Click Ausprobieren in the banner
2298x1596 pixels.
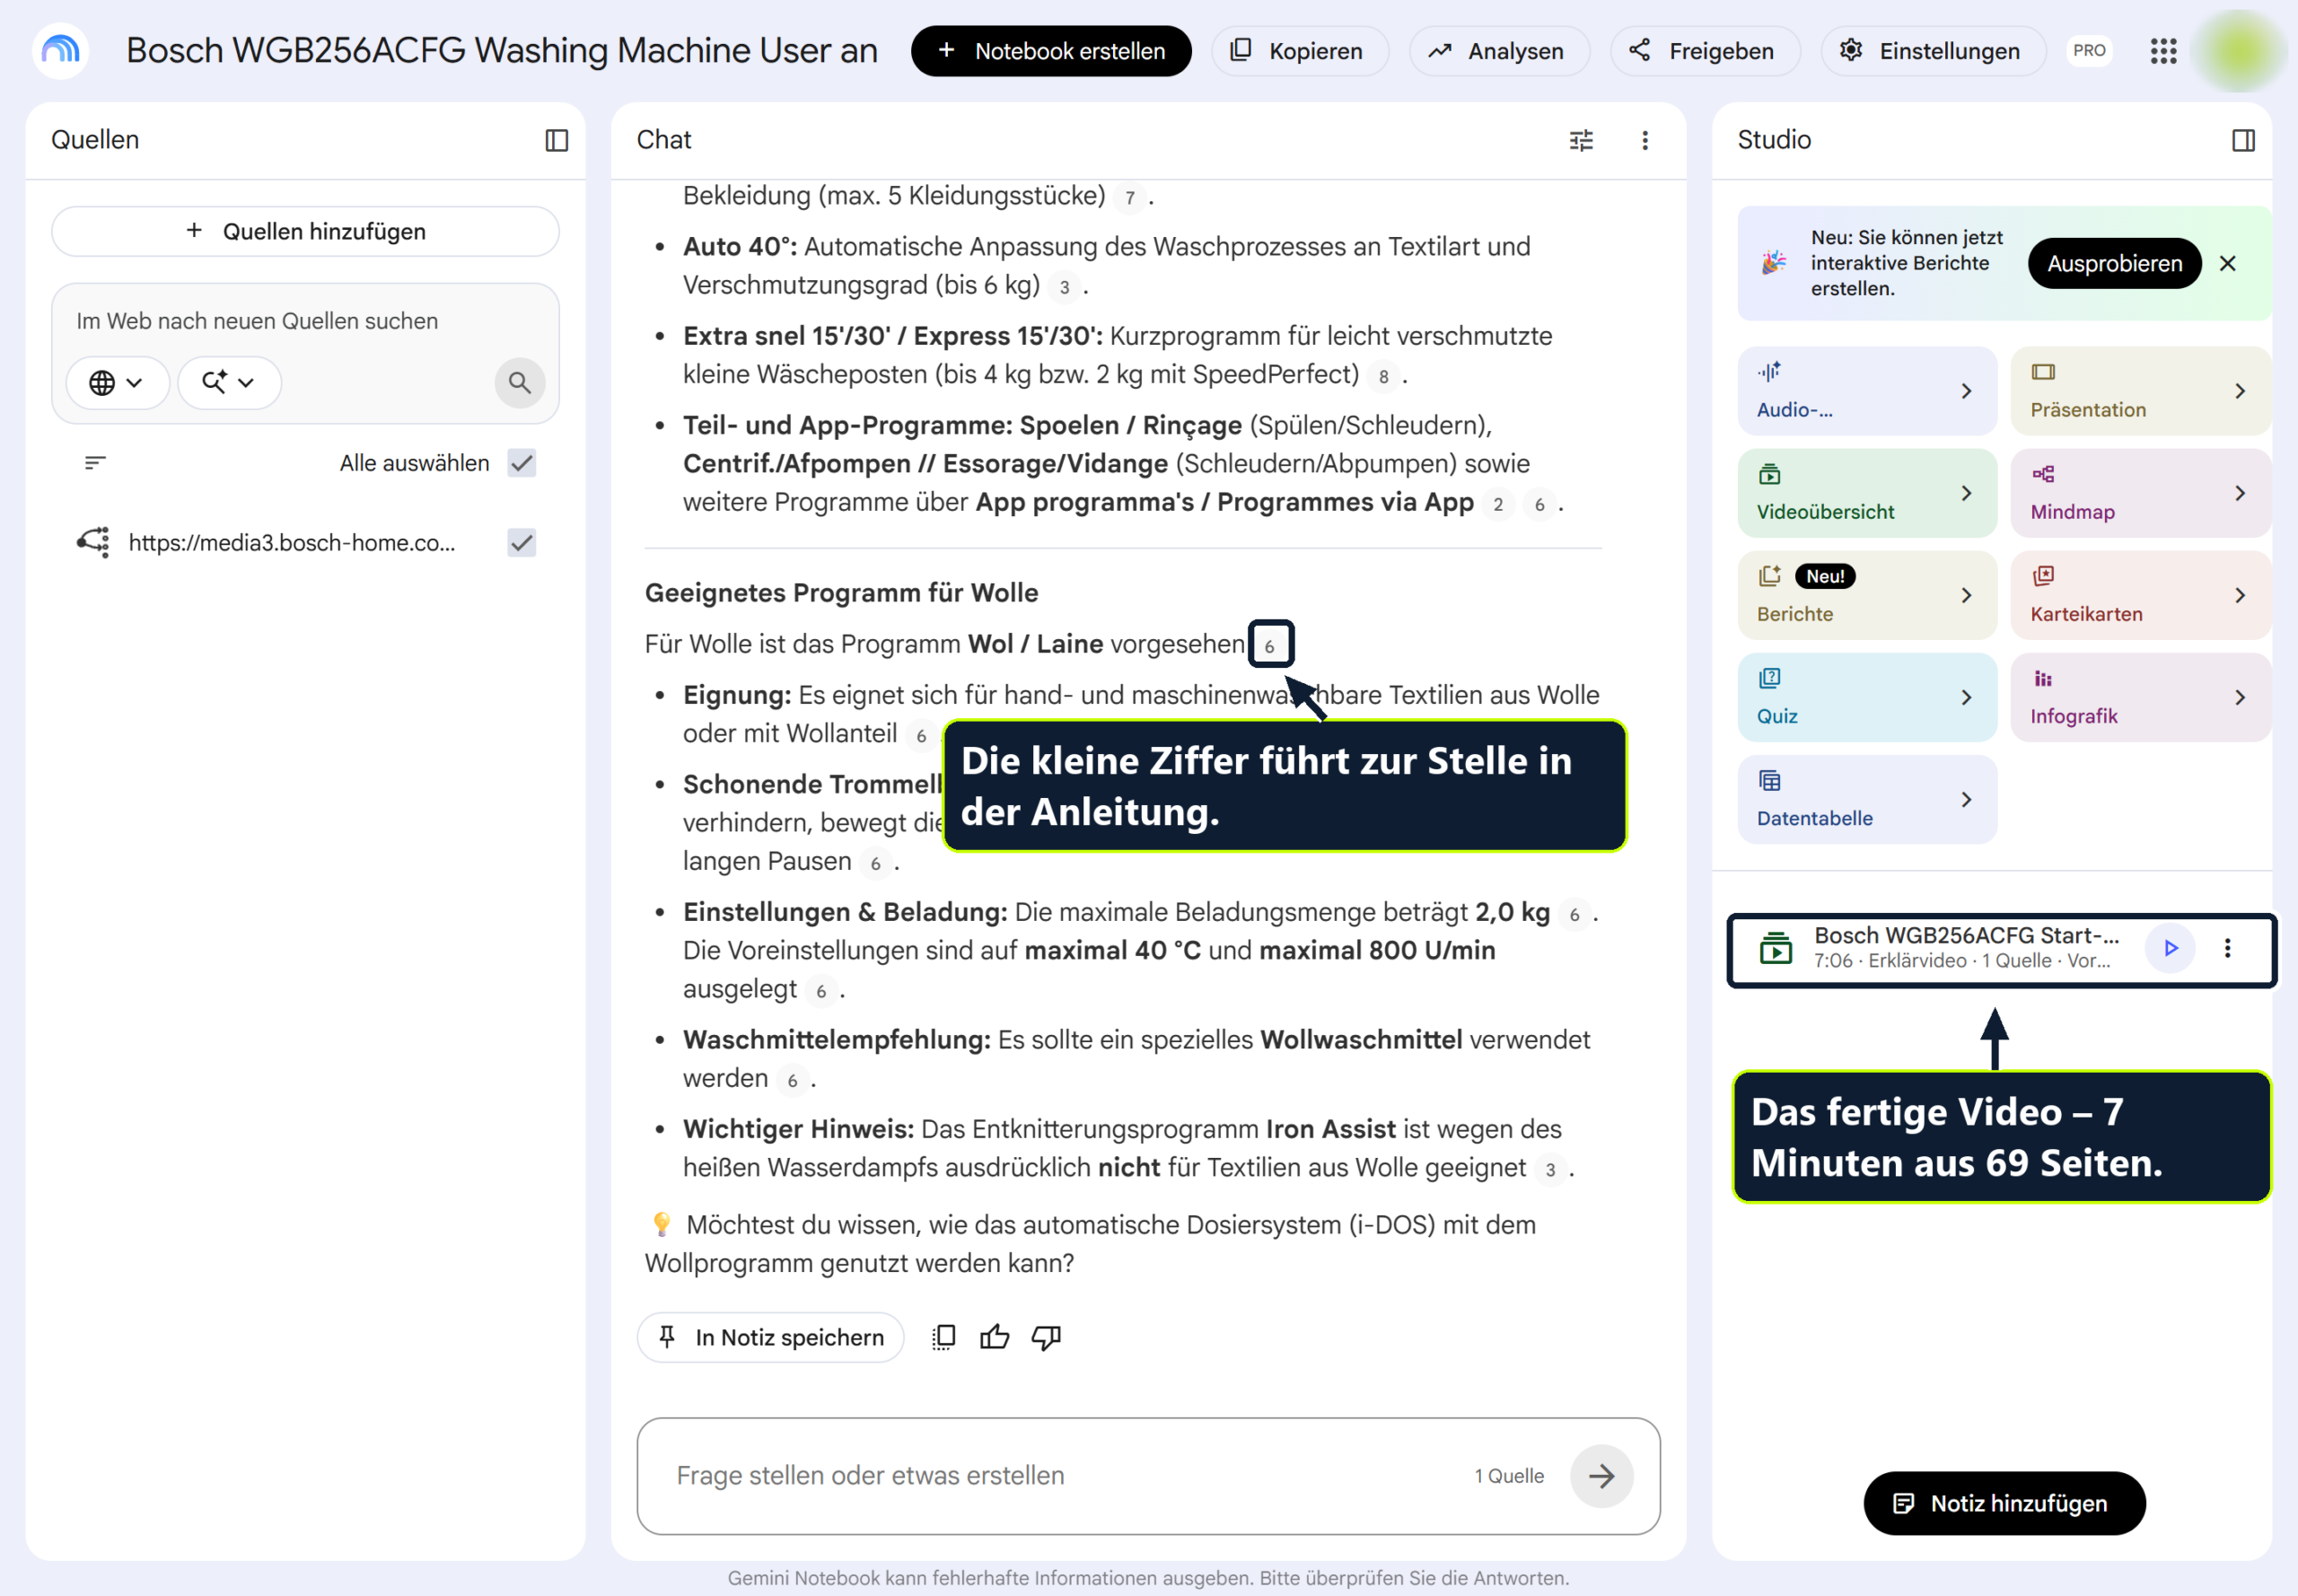(2113, 263)
